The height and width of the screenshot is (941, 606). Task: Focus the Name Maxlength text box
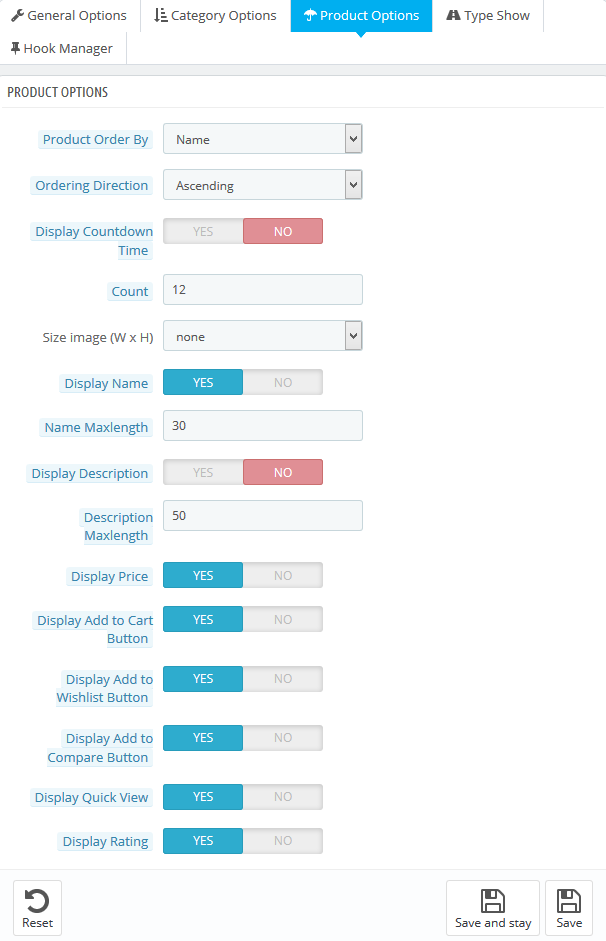262,425
